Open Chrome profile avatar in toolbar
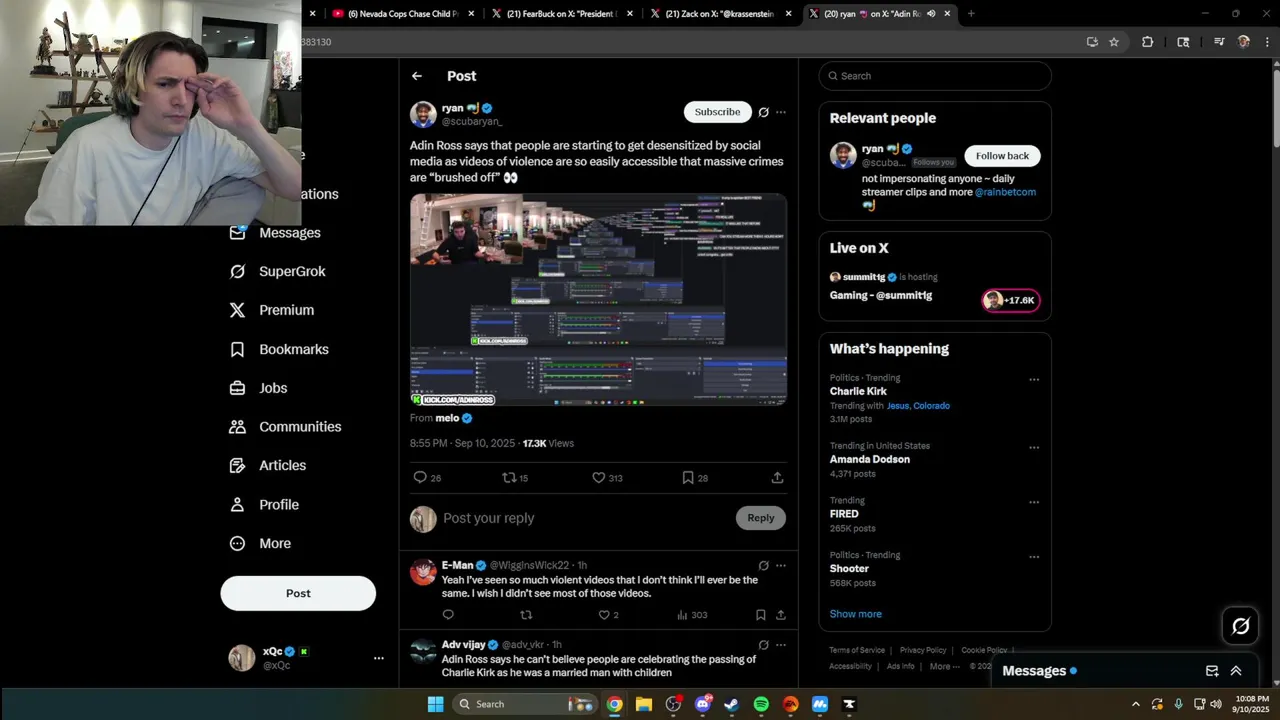The image size is (1280, 720). (1244, 42)
